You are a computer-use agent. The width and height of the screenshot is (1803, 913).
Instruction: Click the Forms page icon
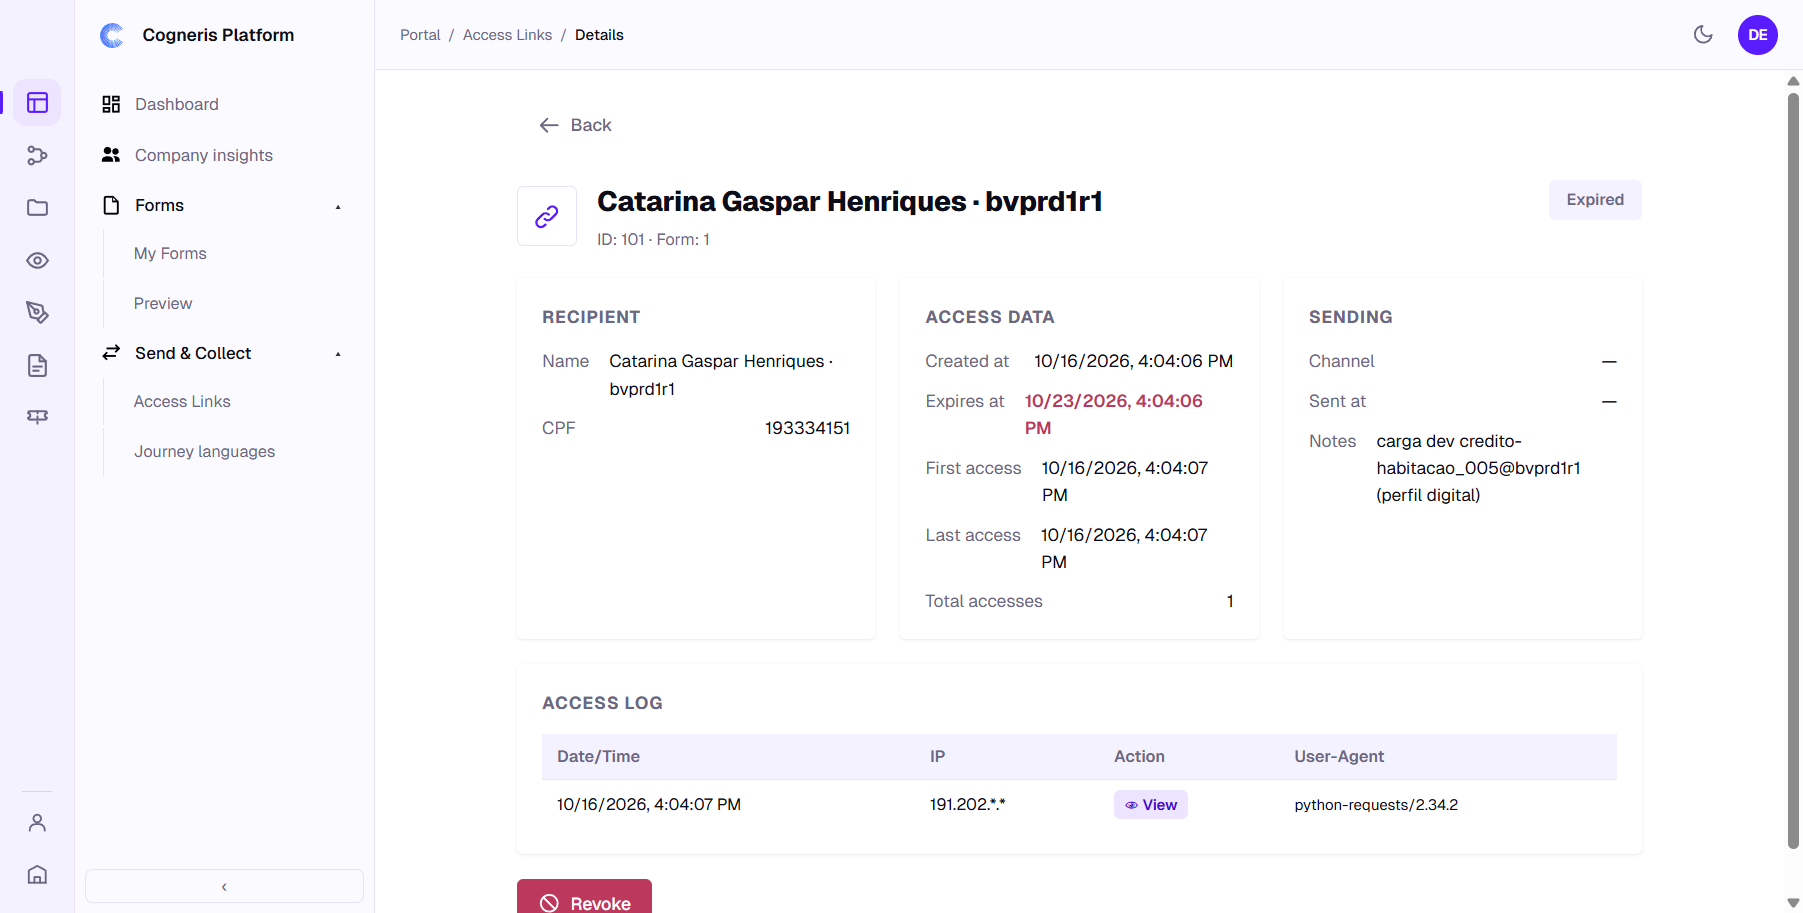(111, 205)
